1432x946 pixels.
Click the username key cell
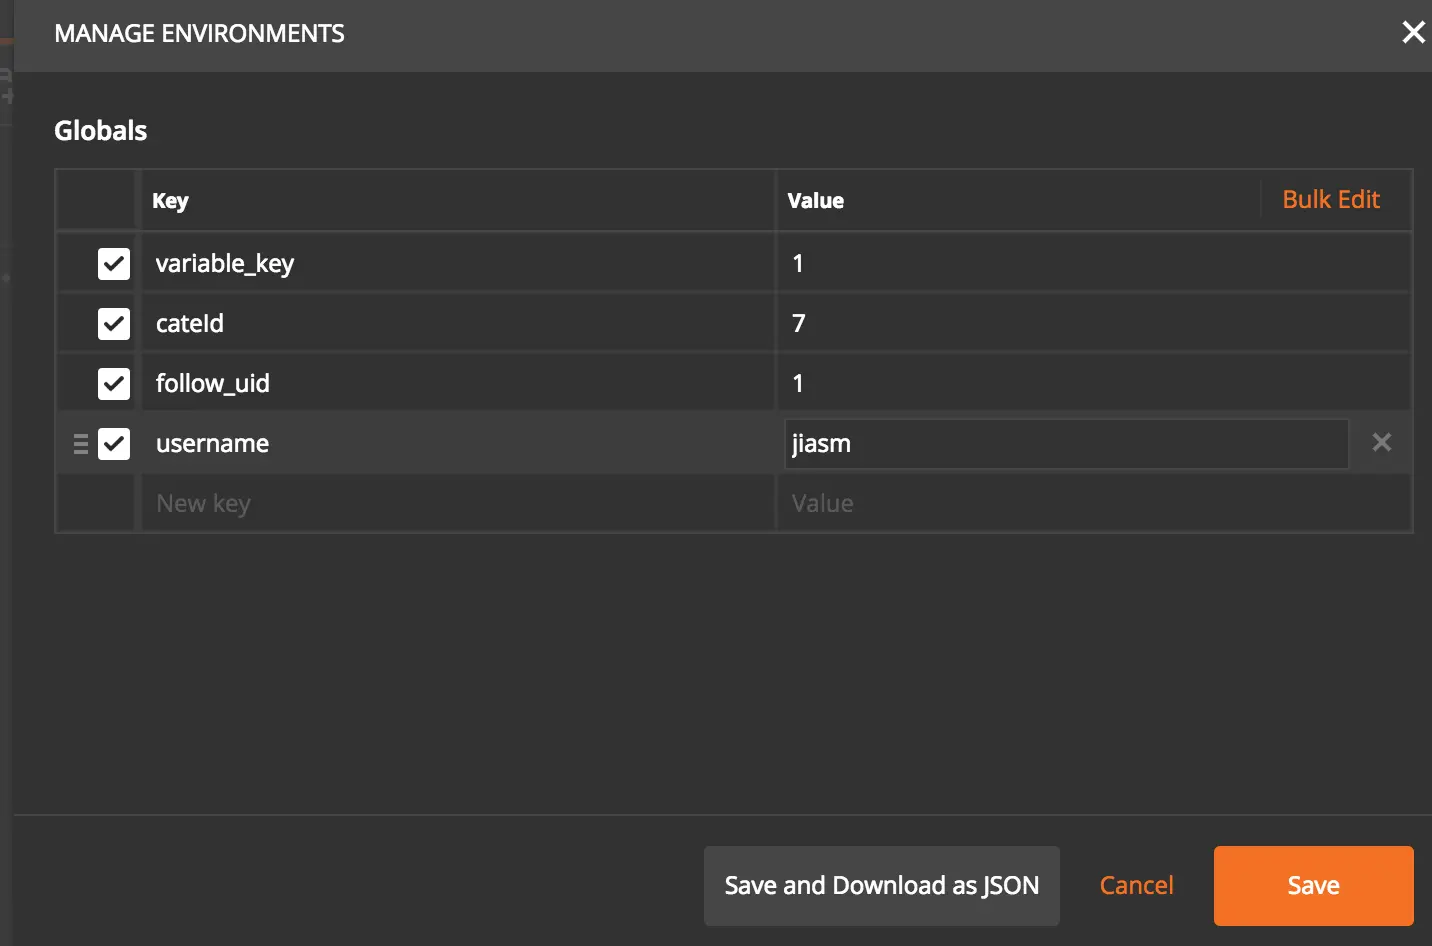457,443
